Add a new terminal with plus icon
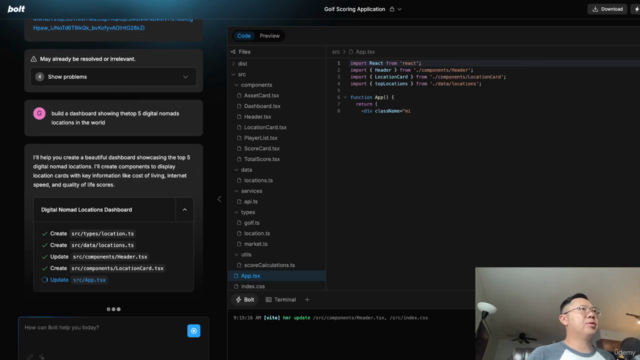 click(x=307, y=300)
